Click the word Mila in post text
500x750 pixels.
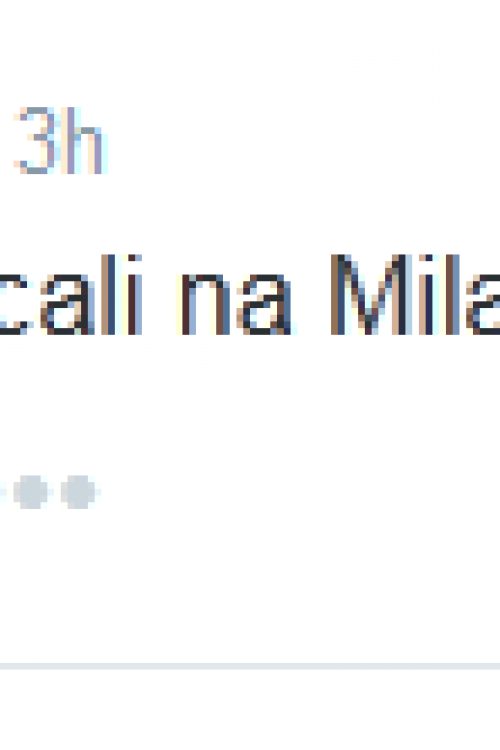(415, 295)
